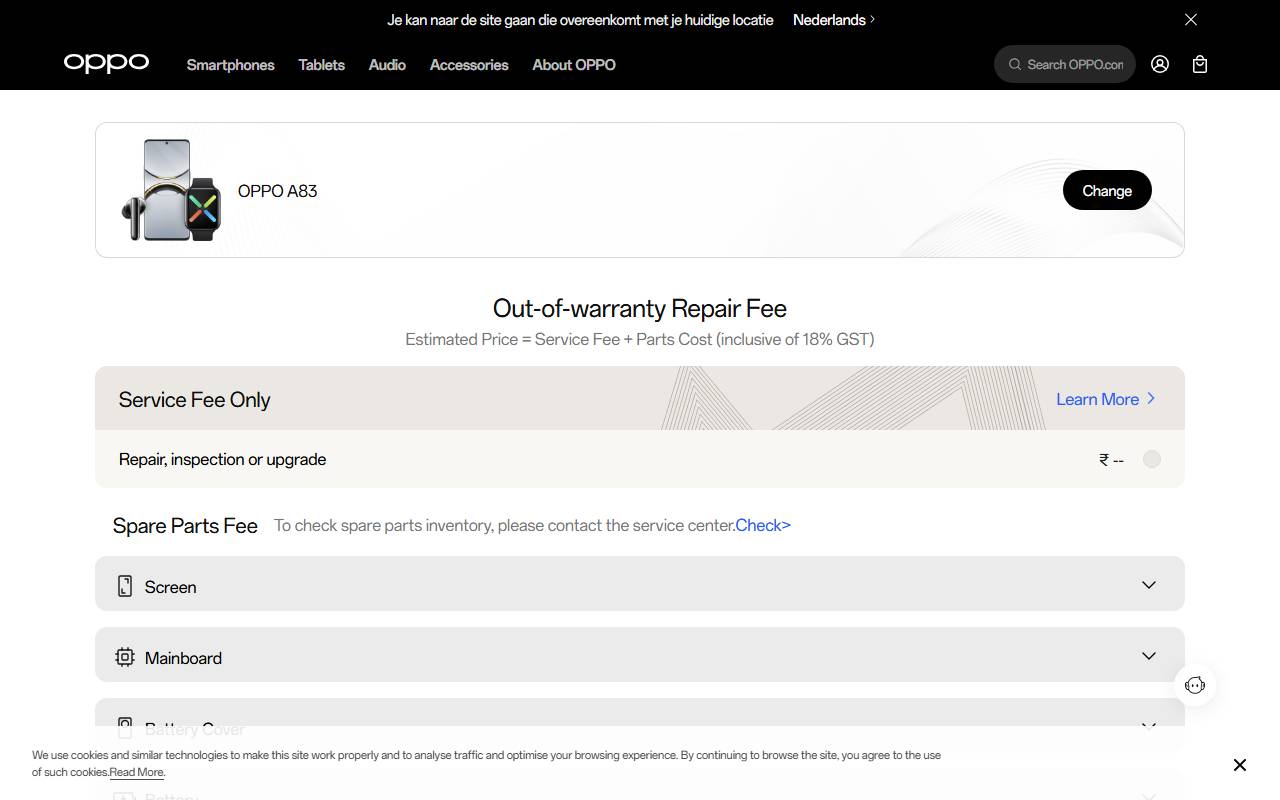This screenshot has width=1280, height=800.
Task: Switch site language to Nederlands
Action: point(833,19)
